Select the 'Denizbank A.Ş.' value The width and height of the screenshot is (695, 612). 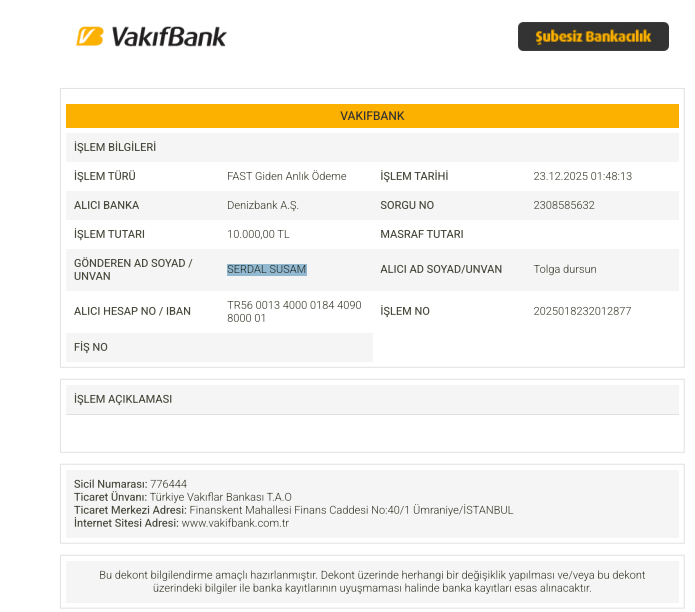click(x=263, y=205)
